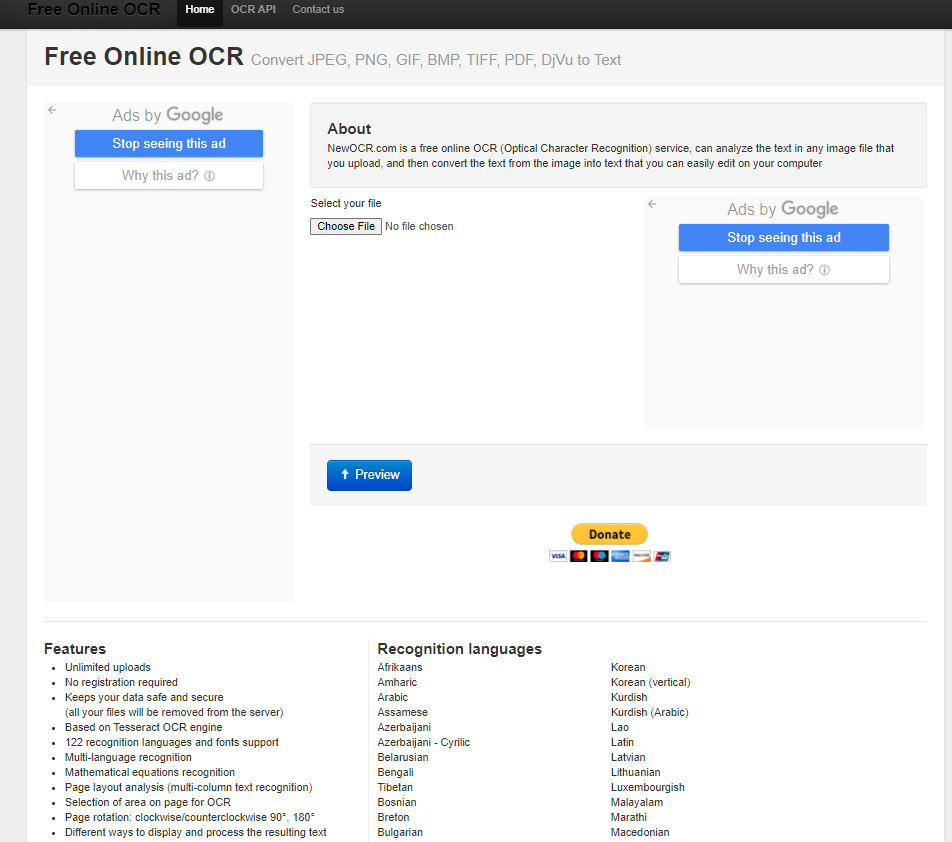The width and height of the screenshot is (952, 842).
Task: Click 122 recognition languages and fonts support
Action: pos(172,742)
